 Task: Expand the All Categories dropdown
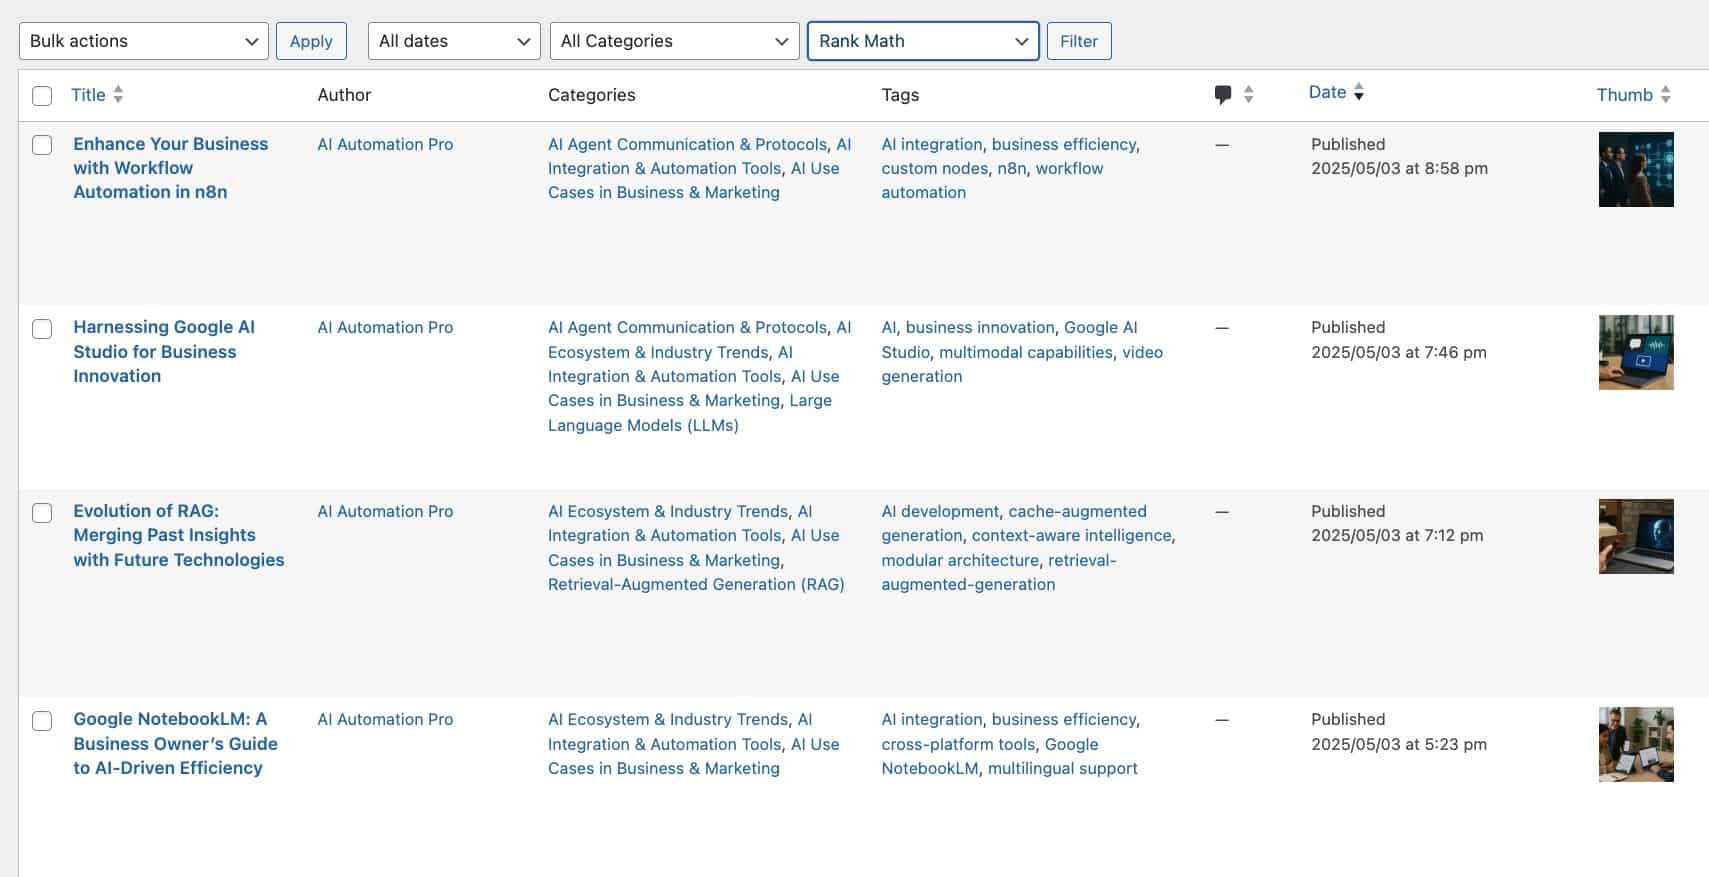point(675,41)
